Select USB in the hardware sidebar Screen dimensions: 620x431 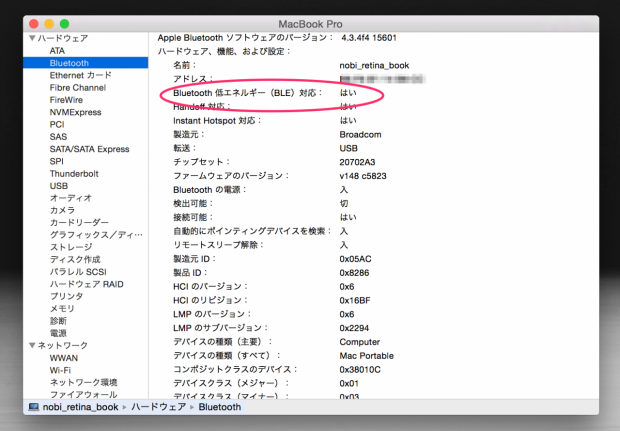(59, 186)
